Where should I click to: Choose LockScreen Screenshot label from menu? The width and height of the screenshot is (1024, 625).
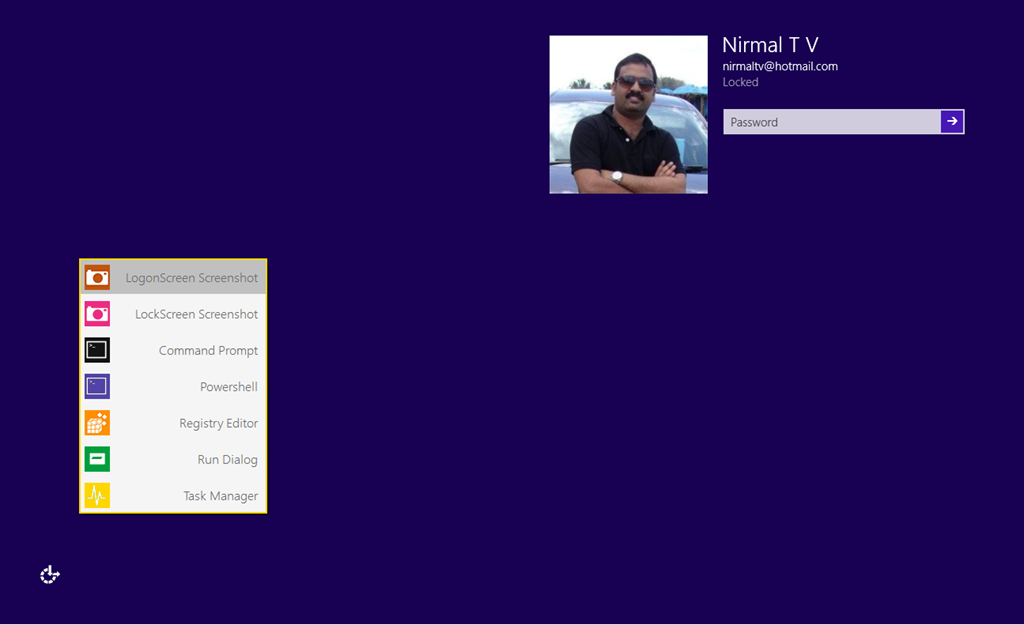[196, 314]
